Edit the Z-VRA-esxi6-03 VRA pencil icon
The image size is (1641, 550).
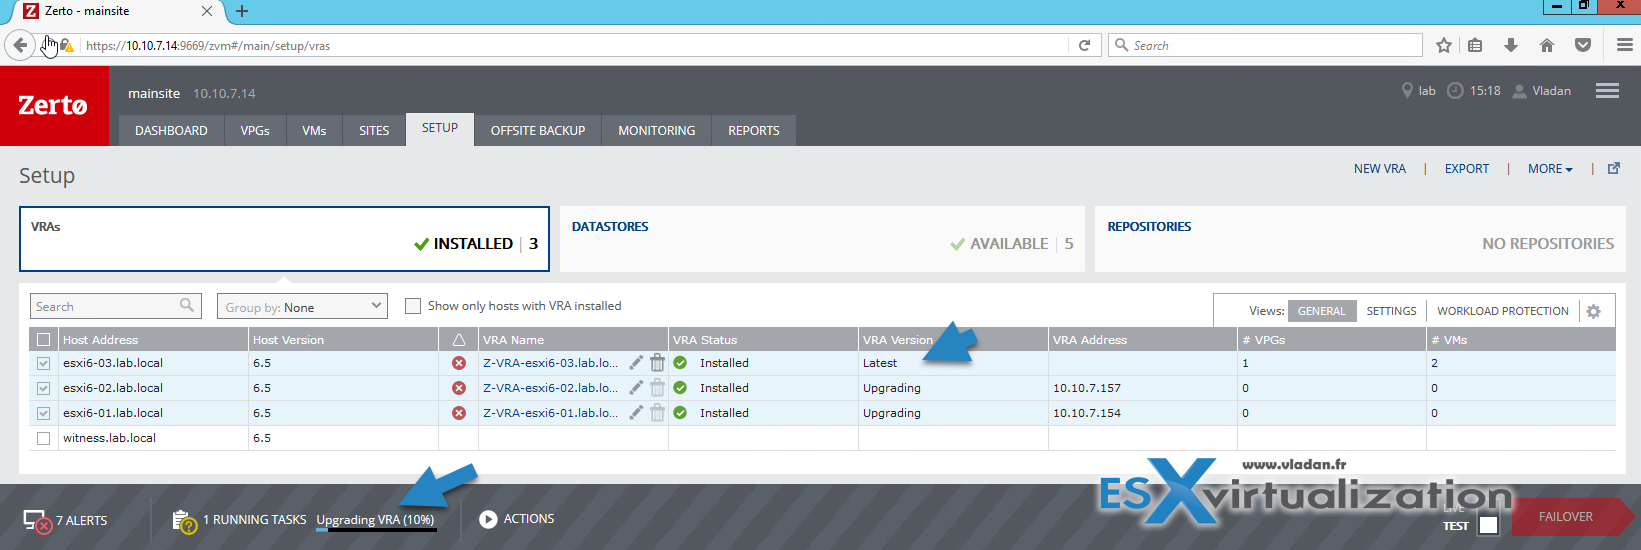pos(636,363)
